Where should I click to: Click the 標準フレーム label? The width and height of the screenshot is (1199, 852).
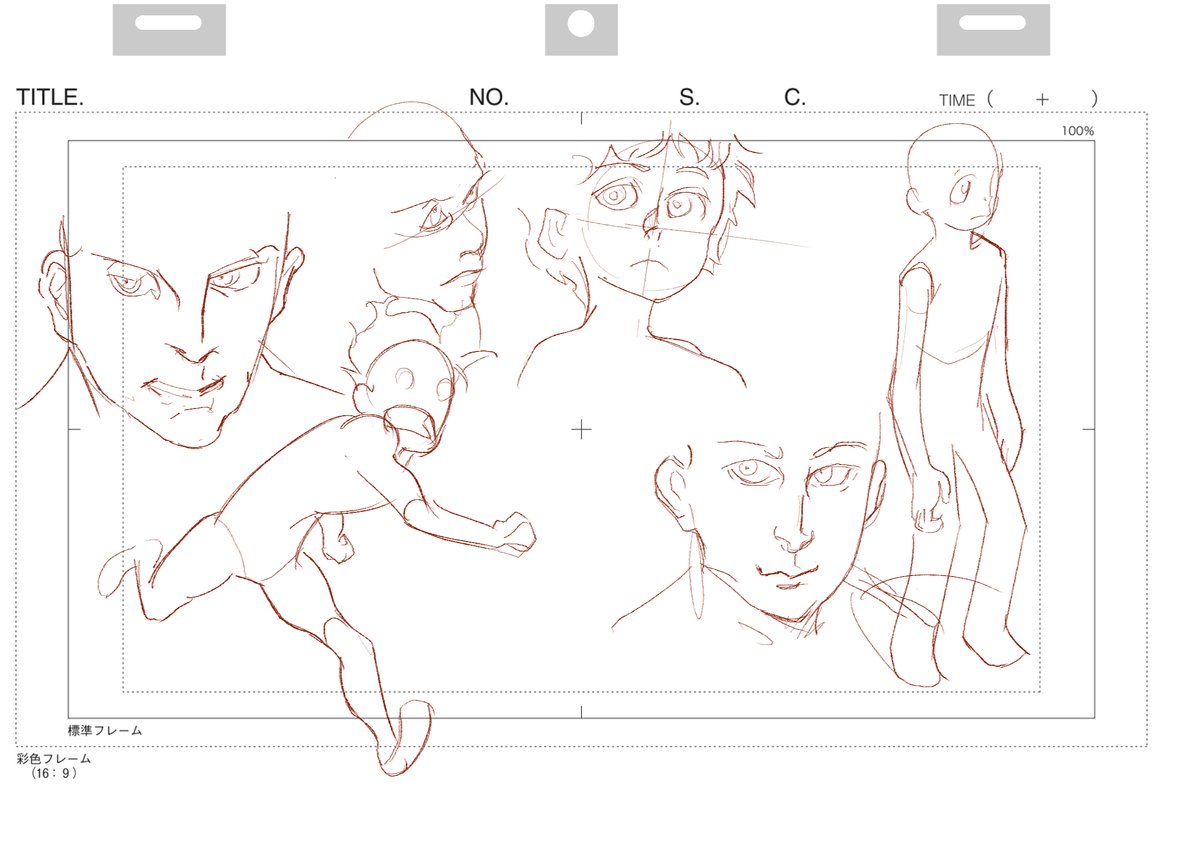[105, 730]
